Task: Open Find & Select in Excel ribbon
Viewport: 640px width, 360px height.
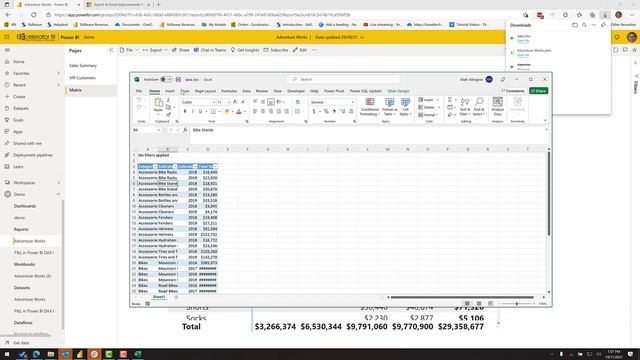Action: (479, 107)
